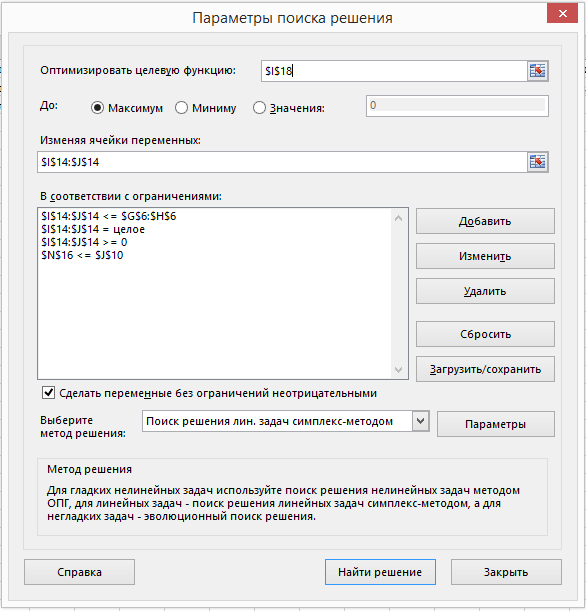The width and height of the screenshot is (586, 611).
Task: Click constraints list scroll up arrow
Action: [398, 218]
